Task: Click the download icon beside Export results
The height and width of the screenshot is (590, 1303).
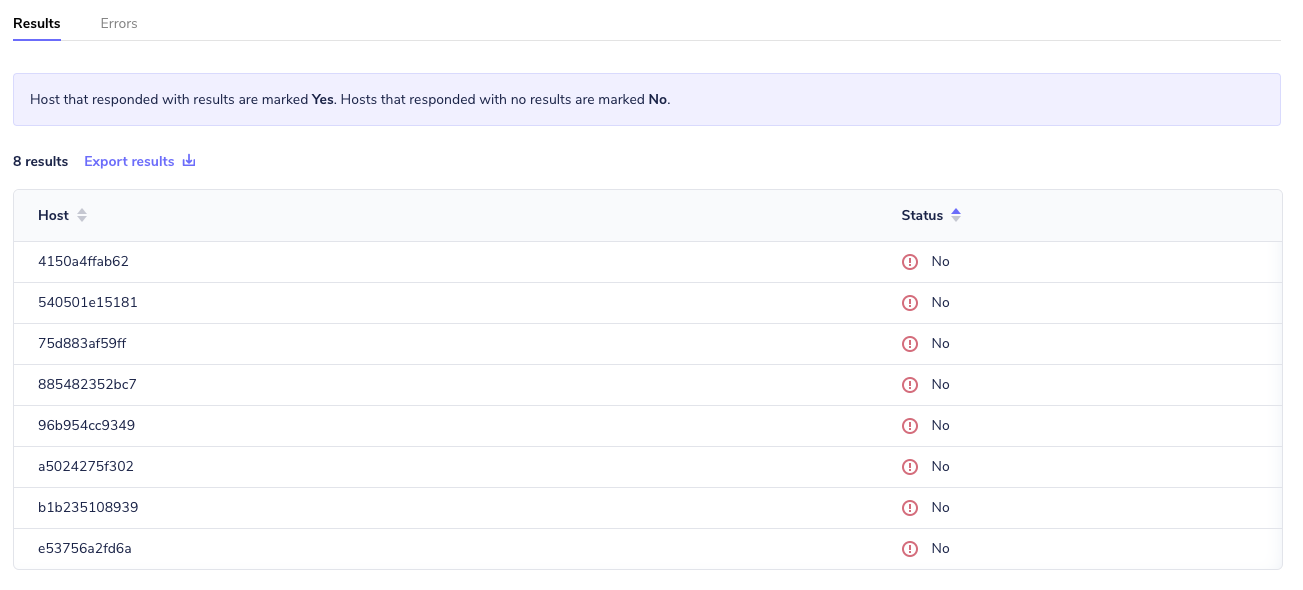Action: [188, 160]
